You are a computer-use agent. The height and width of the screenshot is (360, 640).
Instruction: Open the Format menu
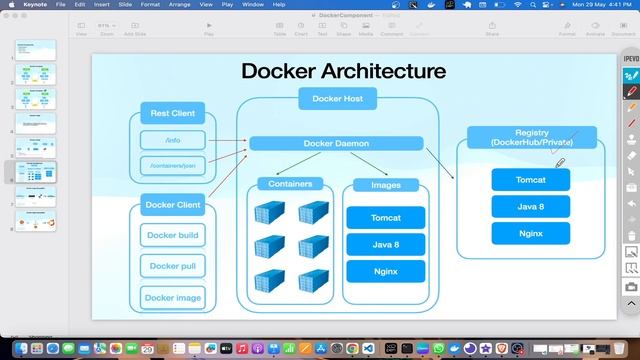point(150,4)
